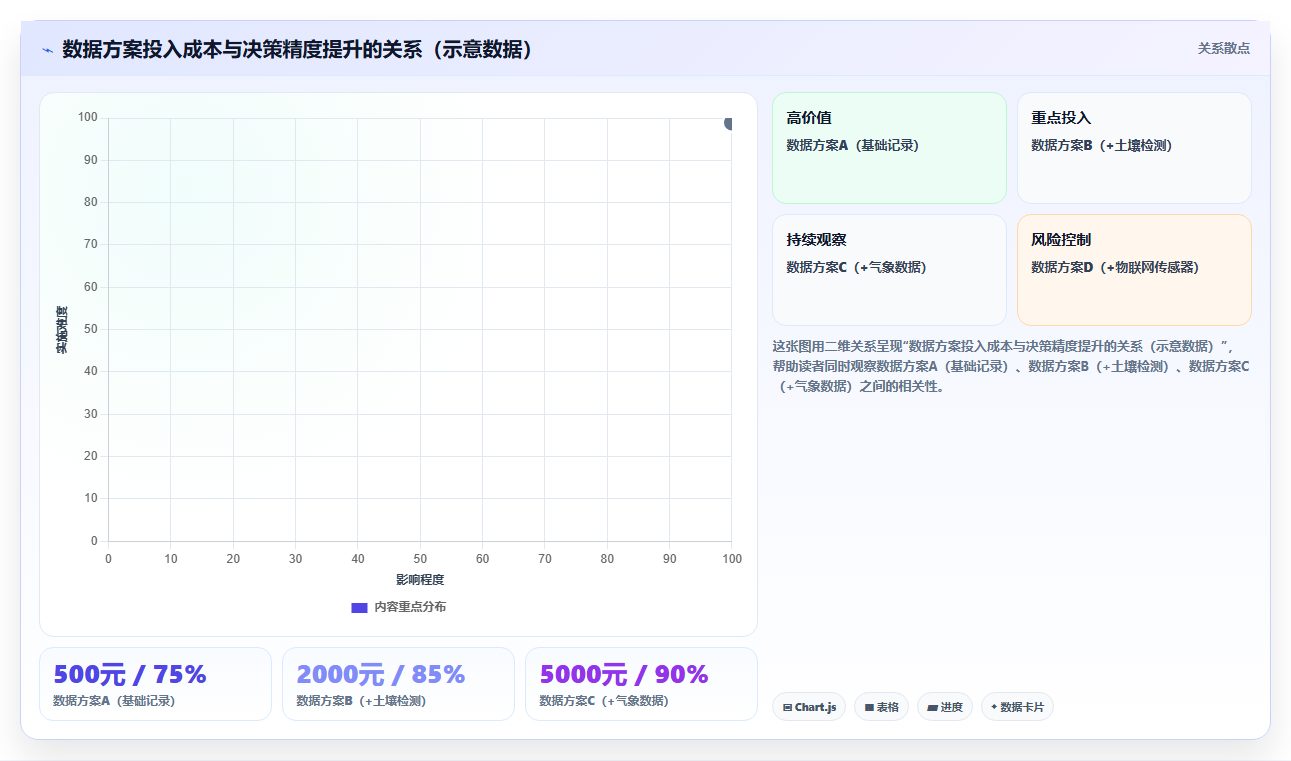Viewport: 1291px width, 761px height.
Task: Toggle the '内容重点分布' legend color box
Action: (x=360, y=607)
